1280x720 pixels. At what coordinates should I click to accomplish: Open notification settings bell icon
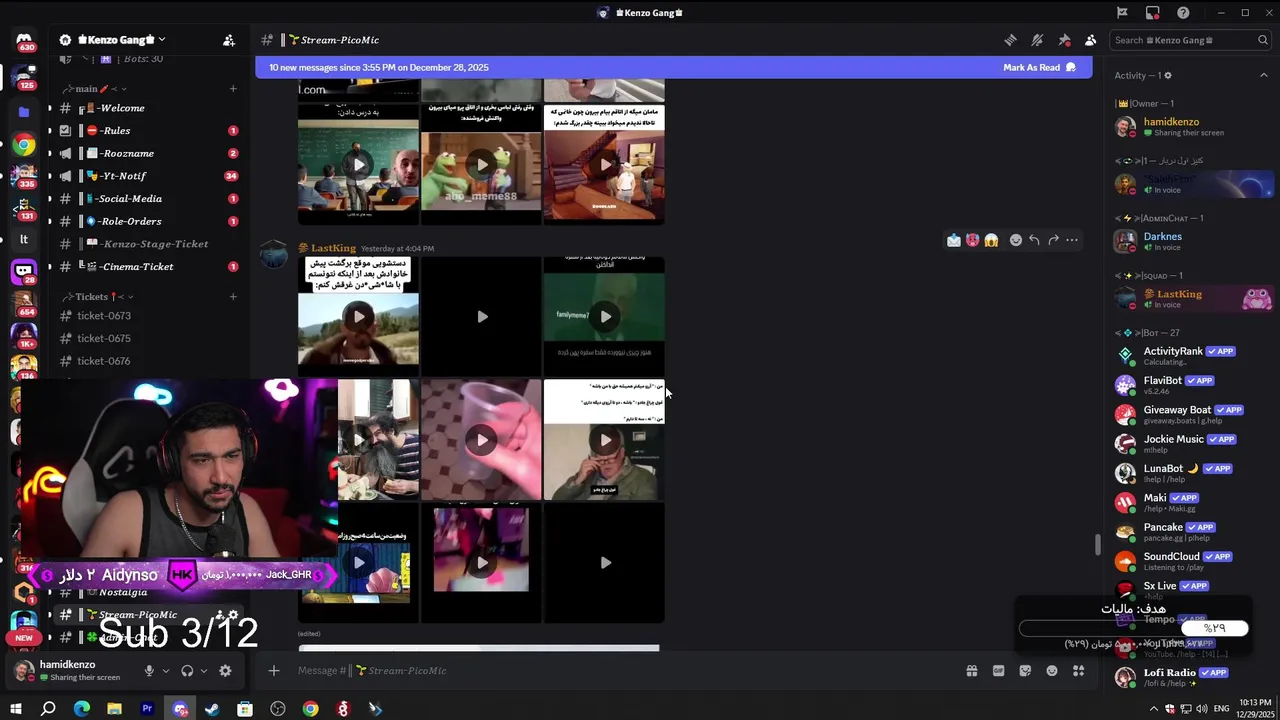pos(1037,40)
